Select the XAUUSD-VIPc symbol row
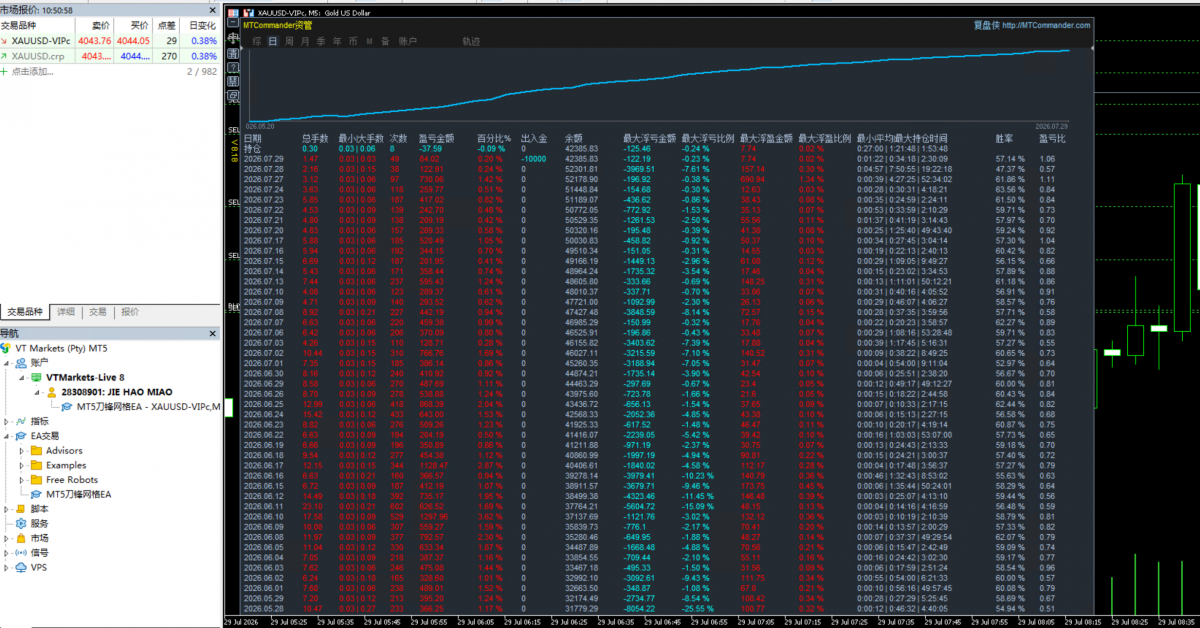The image size is (1200, 628). coord(109,40)
